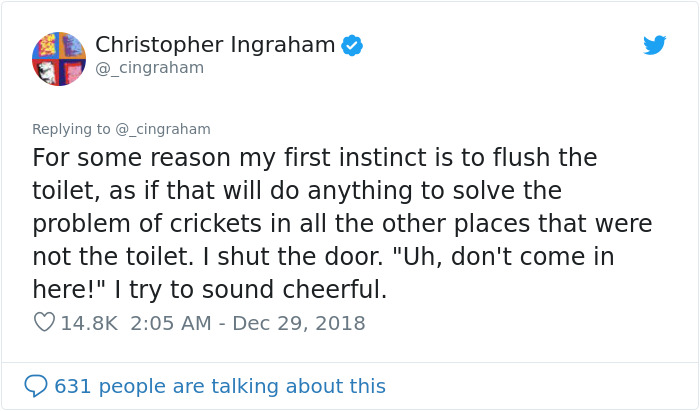Click the blue verified checkmark badge
Image resolution: width=700 pixels, height=411 pixels.
coord(352,45)
